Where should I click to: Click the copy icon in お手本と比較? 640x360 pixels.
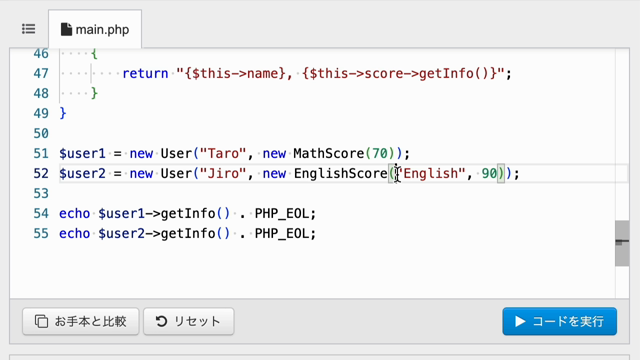coord(41,321)
